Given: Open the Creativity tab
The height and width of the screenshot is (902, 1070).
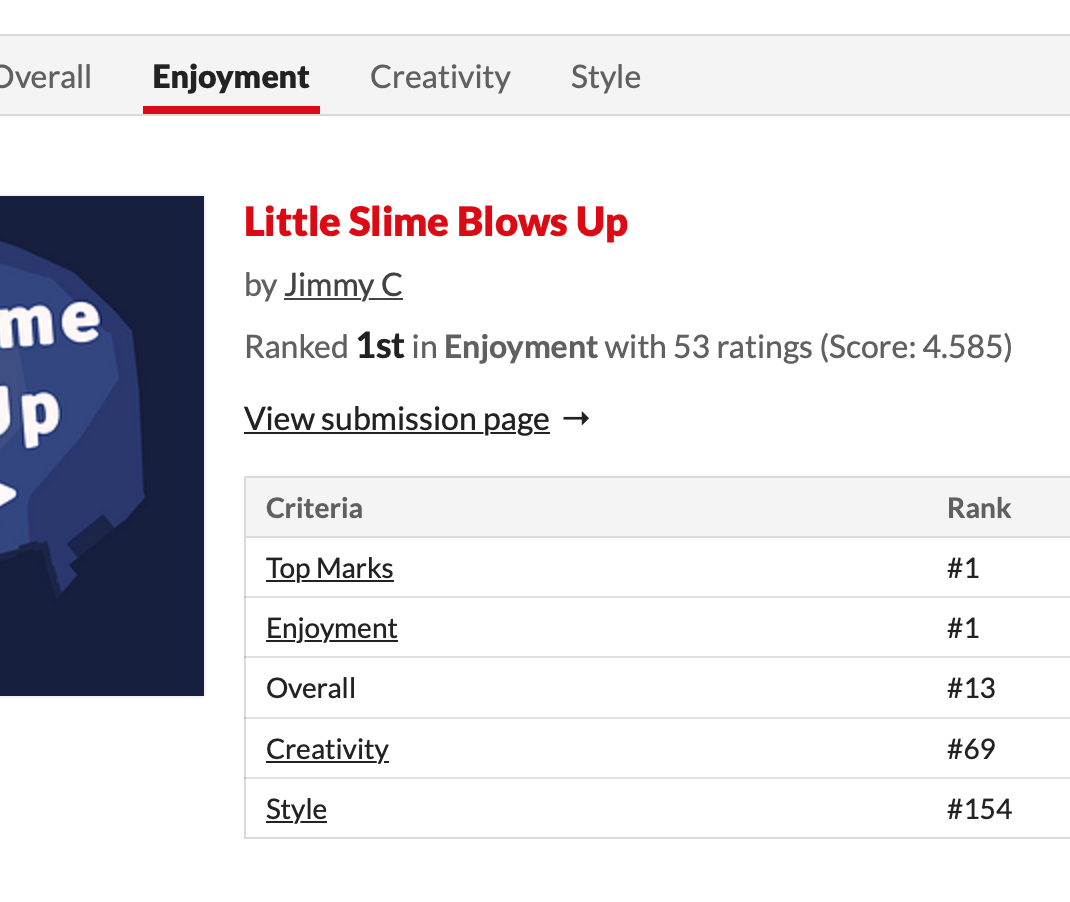Looking at the screenshot, I should click(x=440, y=77).
